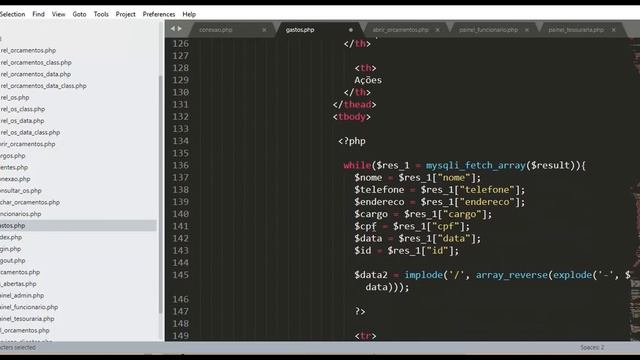Open rel_orcamentos_class.php in sidebar
Screen dimensions: 640x360
pyautogui.click(x=36, y=62)
